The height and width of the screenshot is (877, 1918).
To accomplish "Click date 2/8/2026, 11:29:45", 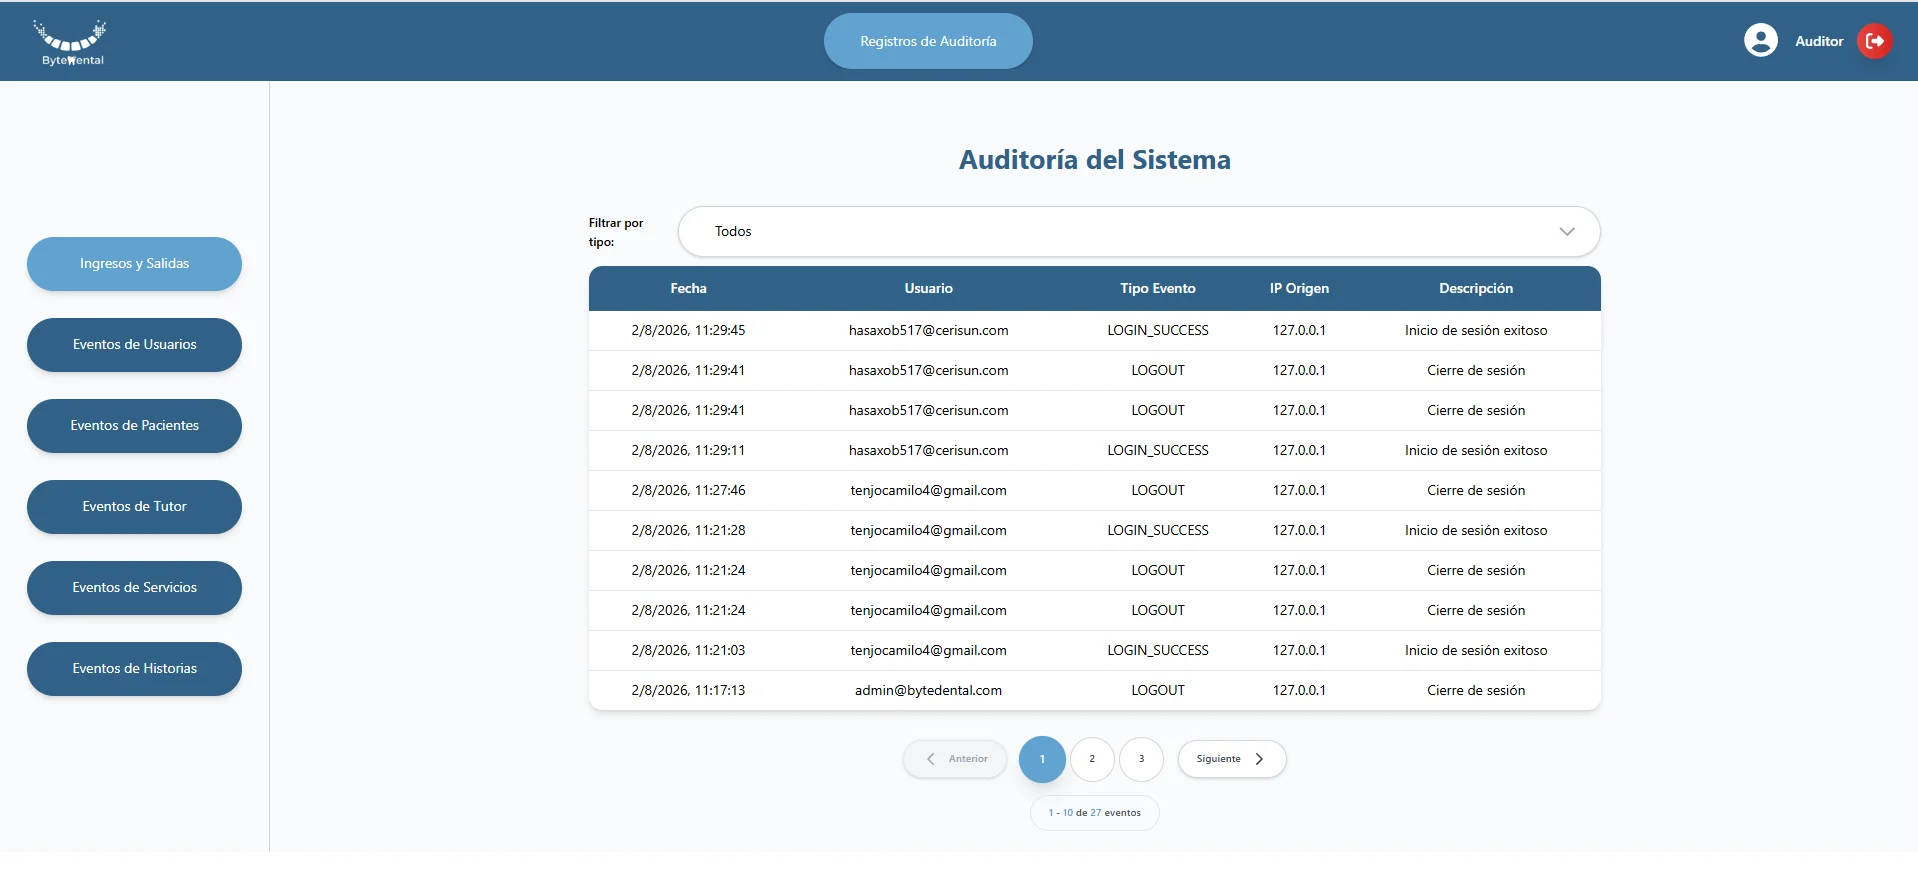I will point(688,330).
